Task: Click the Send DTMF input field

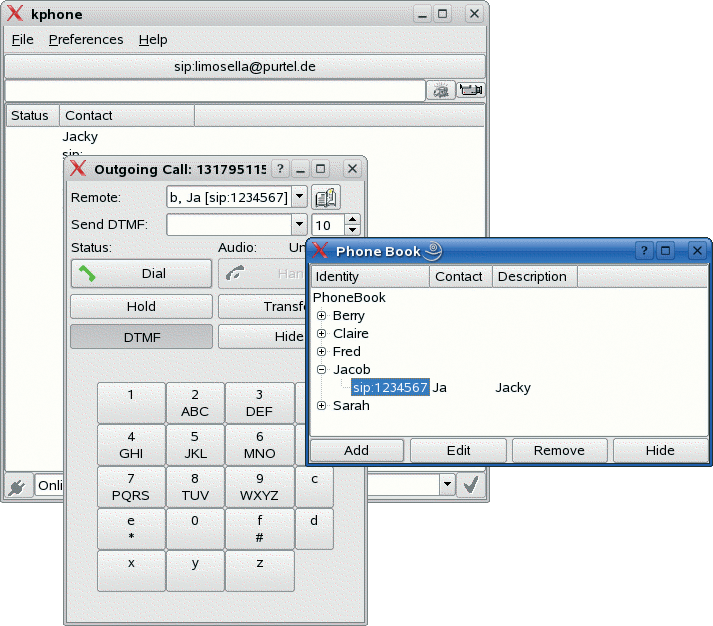Action: click(230, 225)
